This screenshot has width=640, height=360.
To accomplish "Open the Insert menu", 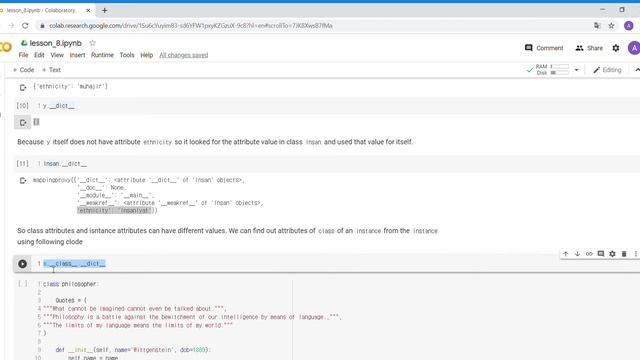I will [77, 55].
